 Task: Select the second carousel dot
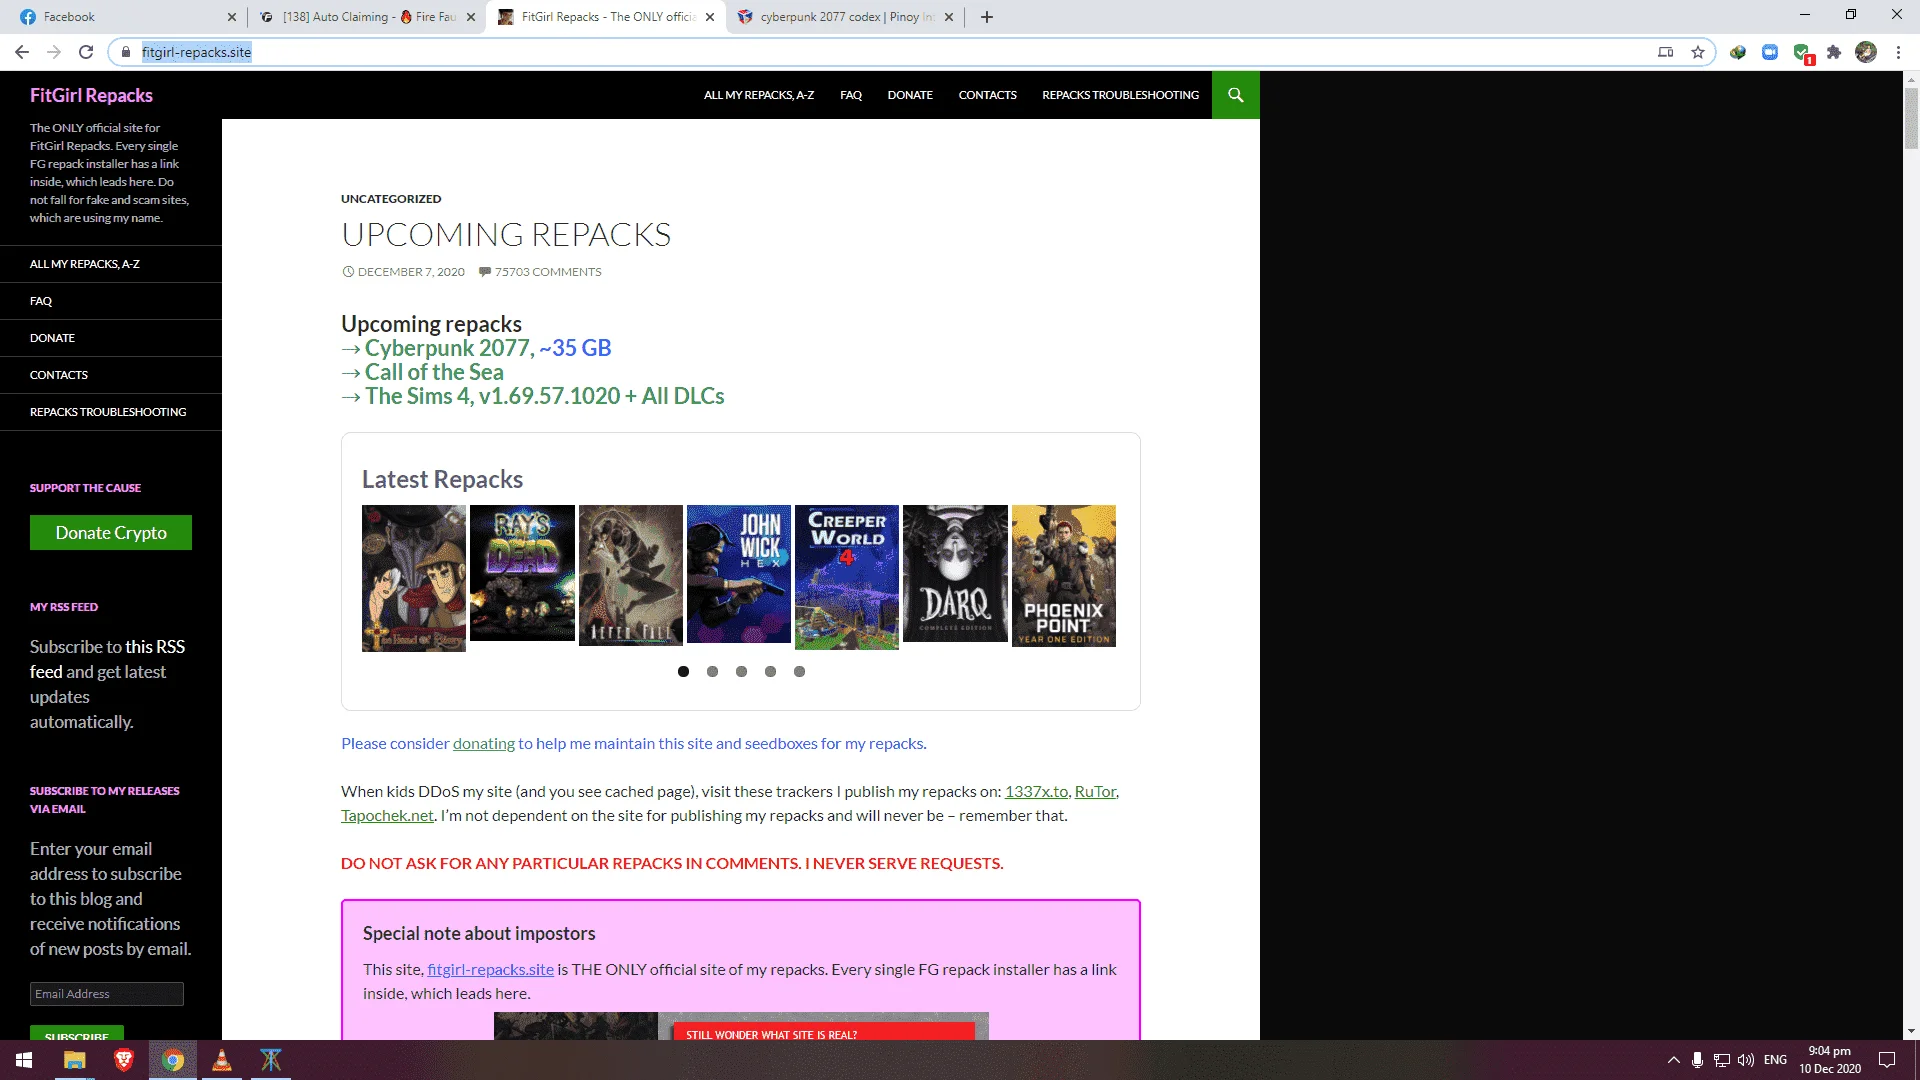click(x=712, y=672)
